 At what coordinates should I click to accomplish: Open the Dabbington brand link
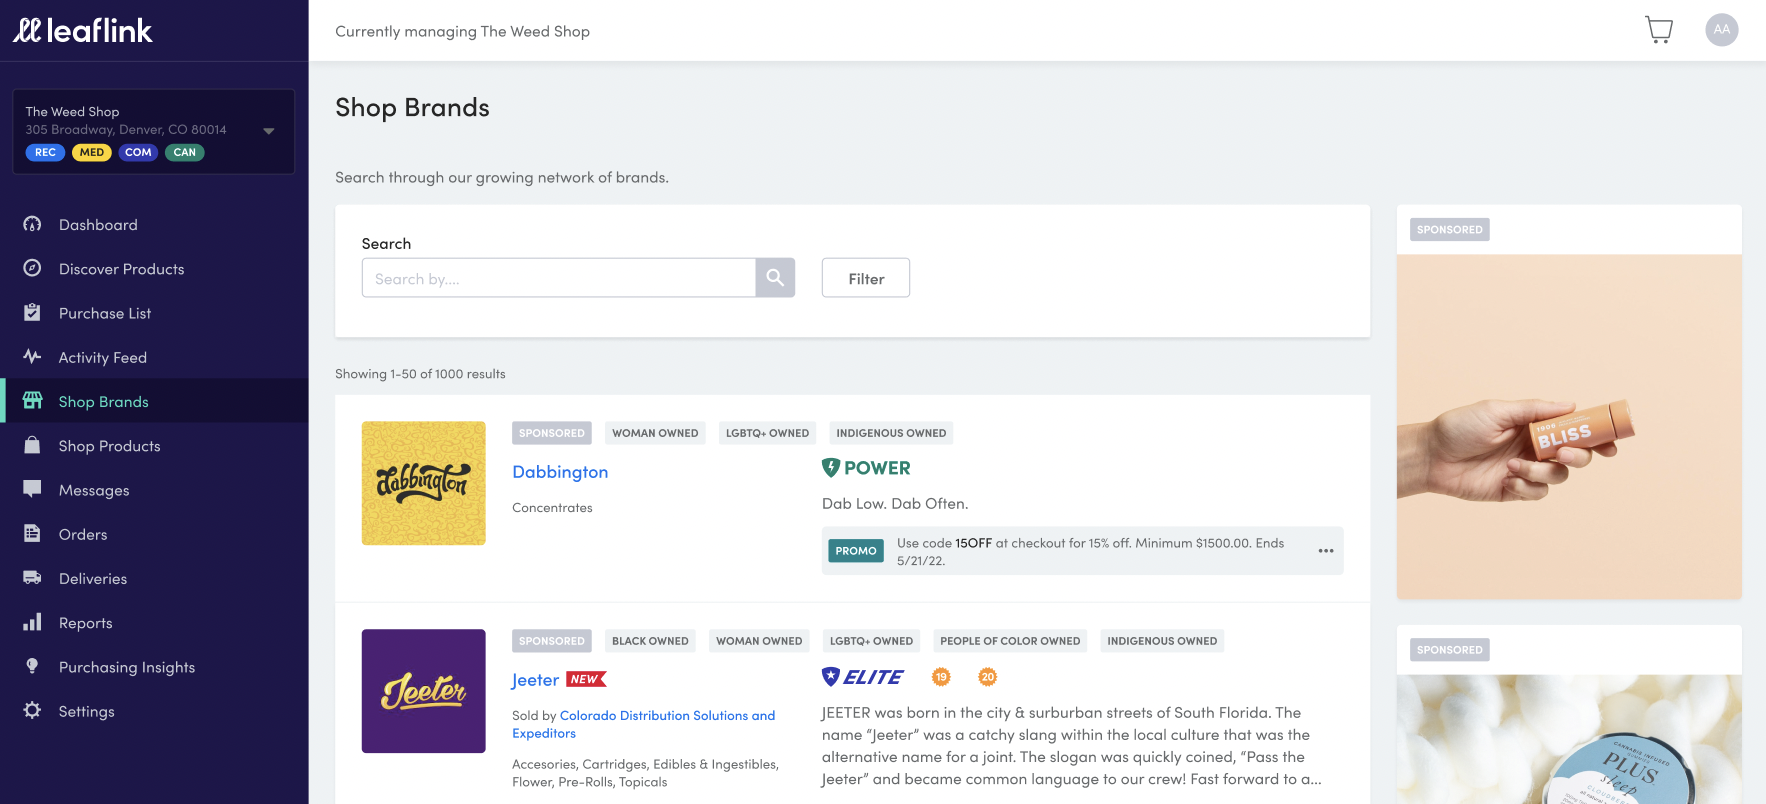tap(560, 471)
